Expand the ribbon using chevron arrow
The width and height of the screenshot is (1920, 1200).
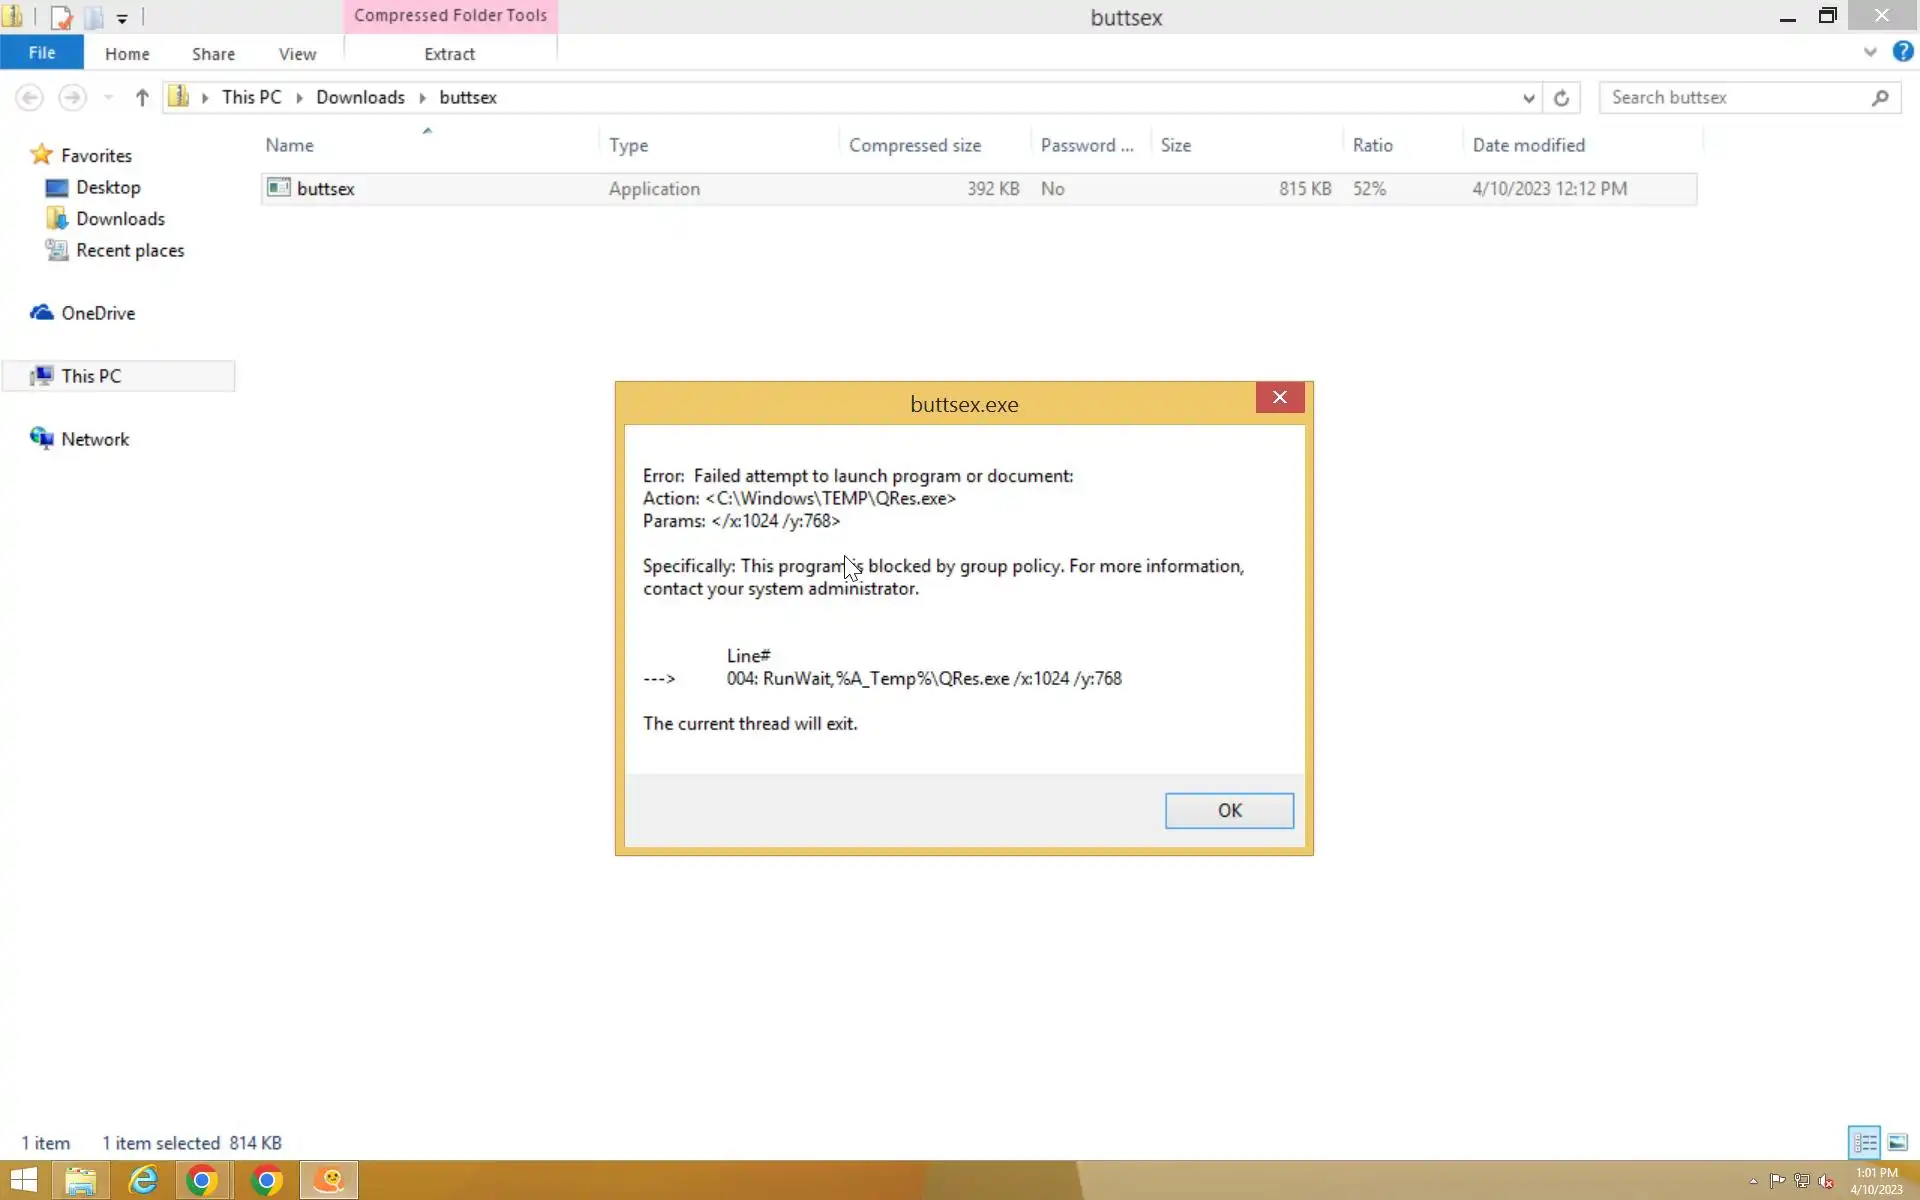[1870, 52]
